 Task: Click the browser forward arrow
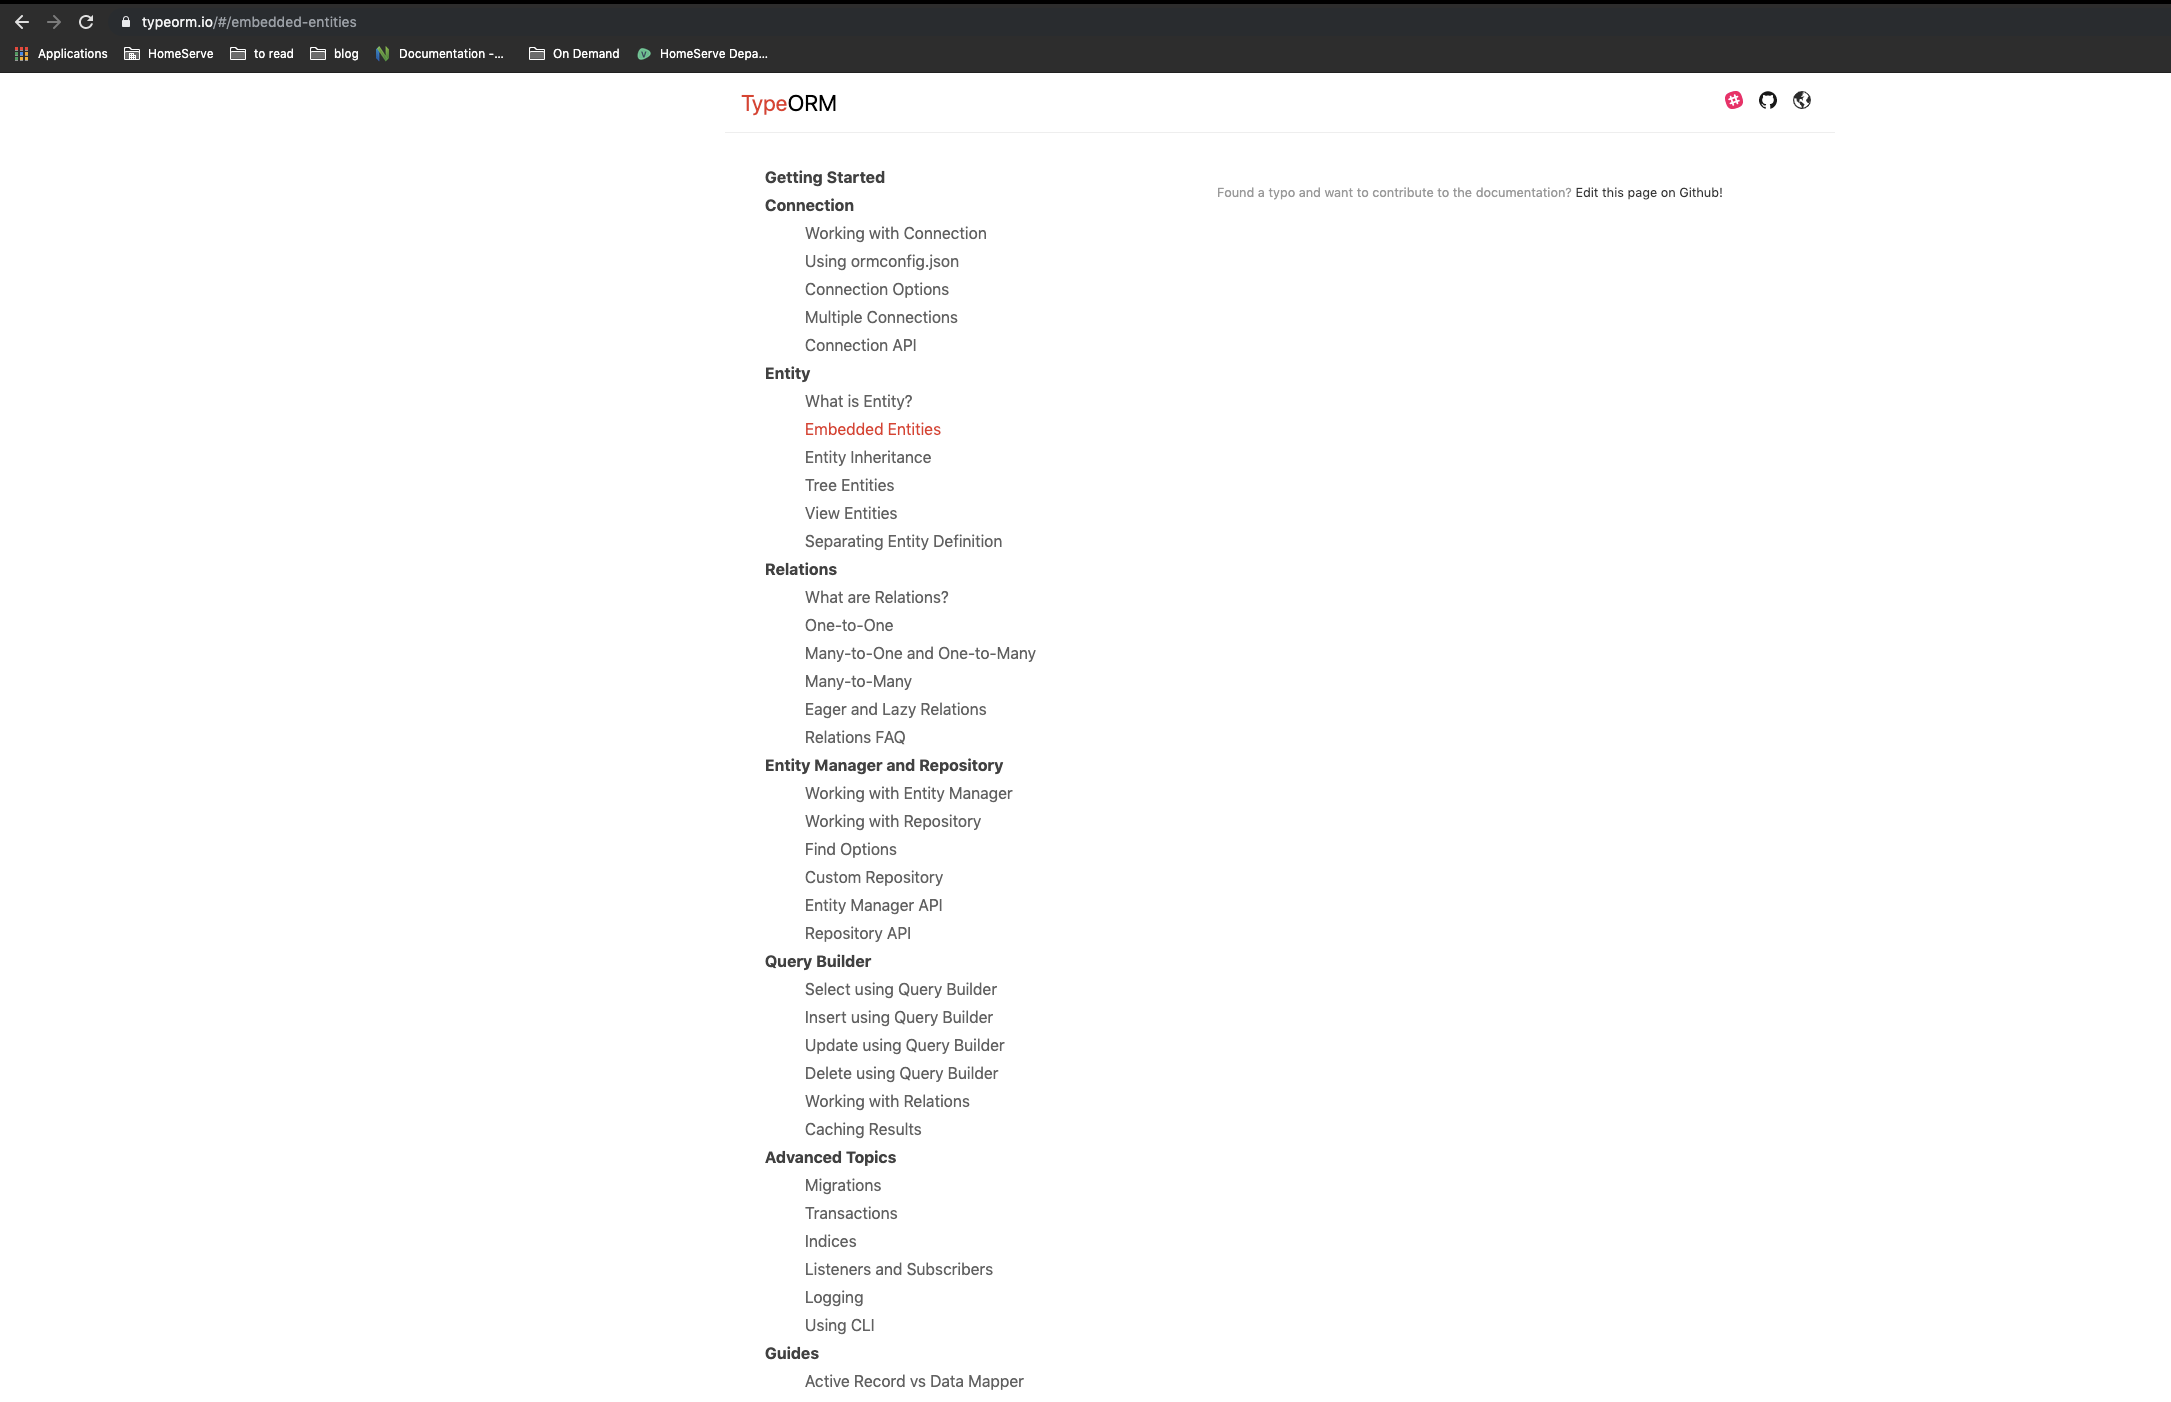click(x=54, y=22)
